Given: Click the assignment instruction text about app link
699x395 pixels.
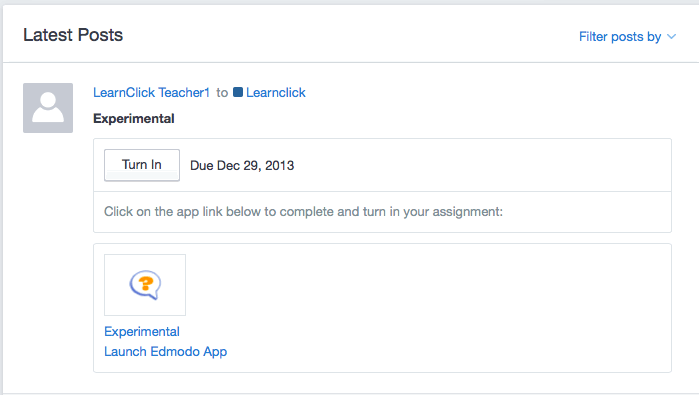Looking at the screenshot, I should [303, 211].
